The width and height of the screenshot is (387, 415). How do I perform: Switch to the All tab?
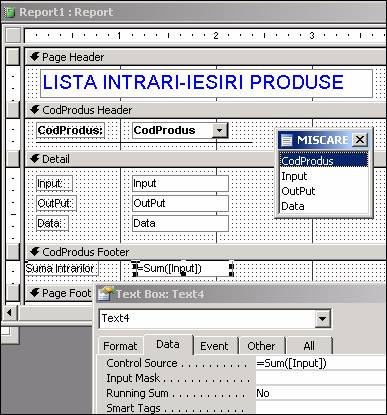click(x=309, y=346)
